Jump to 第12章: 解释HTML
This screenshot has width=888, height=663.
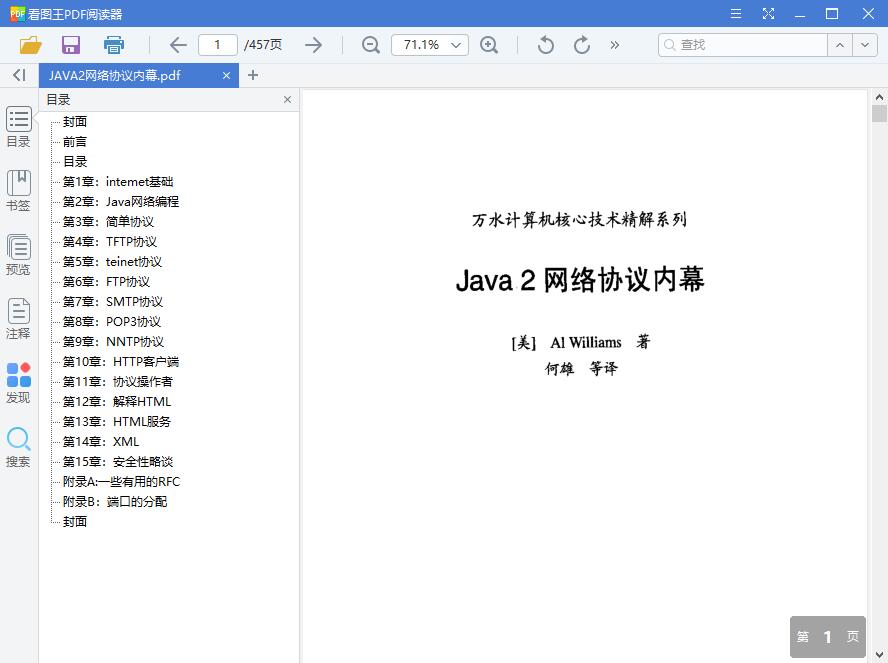[117, 402]
